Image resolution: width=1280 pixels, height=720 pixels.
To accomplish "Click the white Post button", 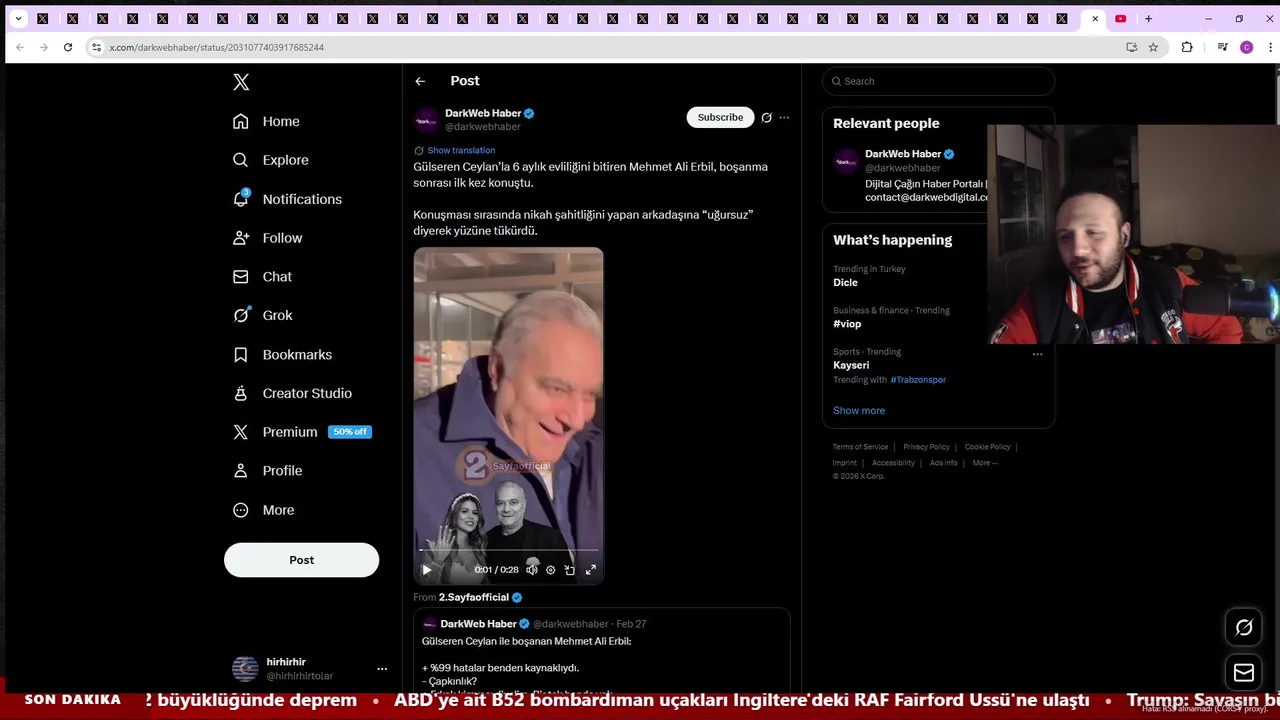I will [x=301, y=560].
